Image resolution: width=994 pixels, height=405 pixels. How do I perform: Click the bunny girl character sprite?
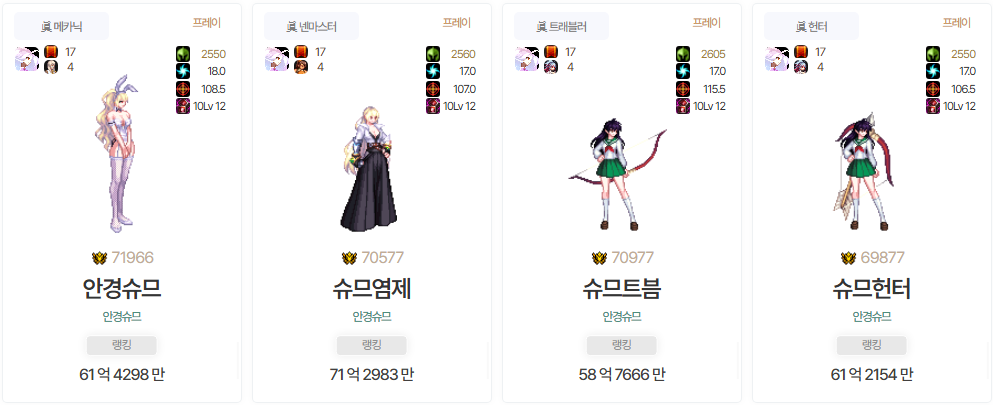pyautogui.click(x=118, y=153)
